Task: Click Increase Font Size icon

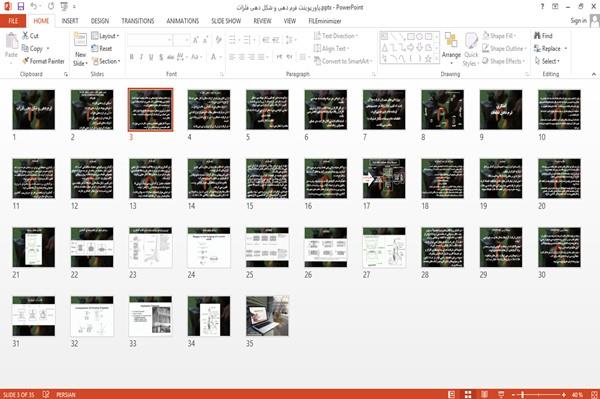Action: pyautogui.click(x=196, y=40)
